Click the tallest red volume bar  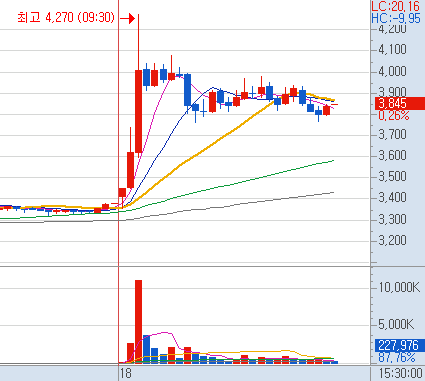[138, 321]
